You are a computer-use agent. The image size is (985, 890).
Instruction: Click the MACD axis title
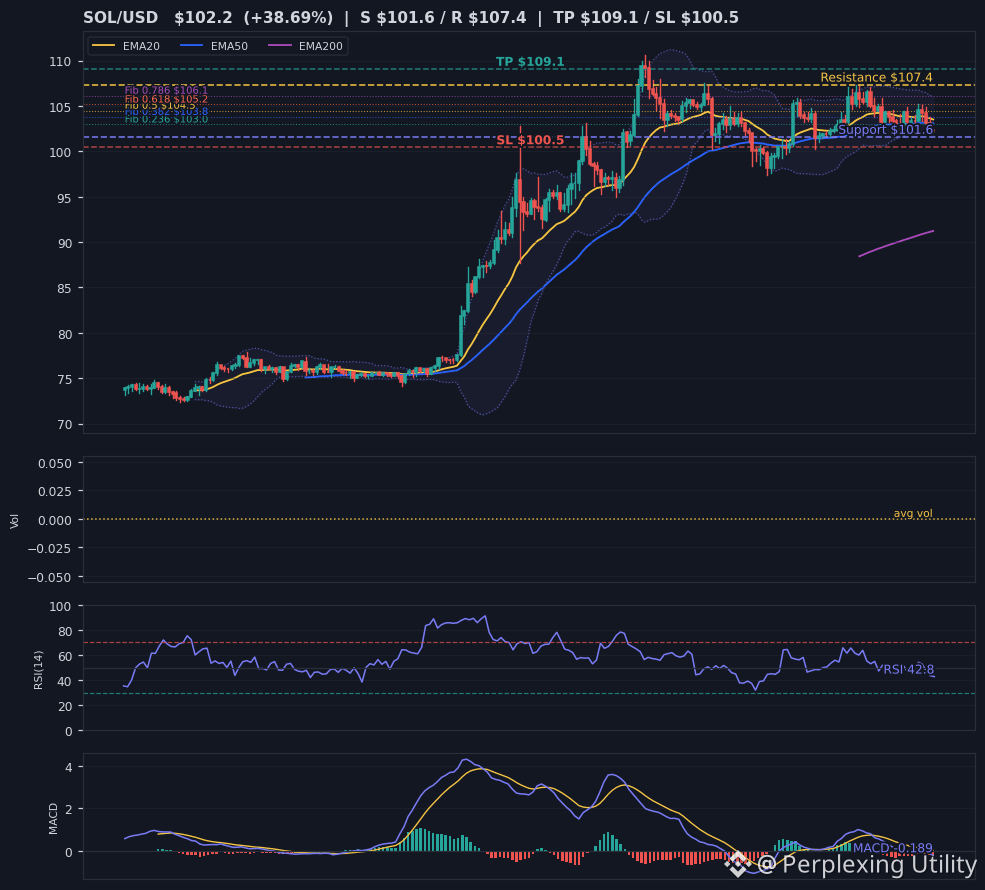(x=53, y=819)
